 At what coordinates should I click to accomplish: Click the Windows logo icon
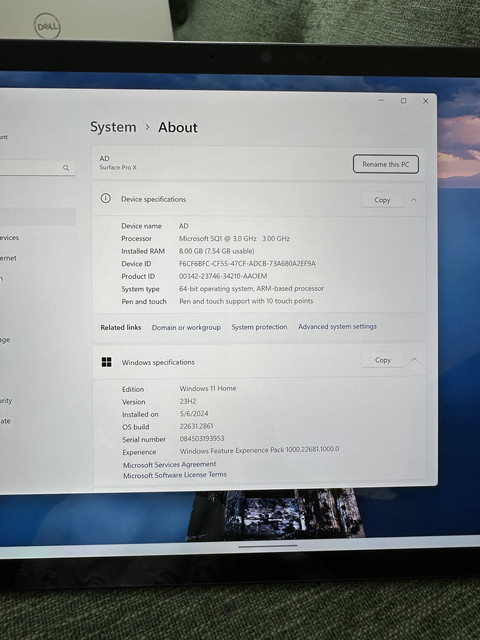coord(107,362)
